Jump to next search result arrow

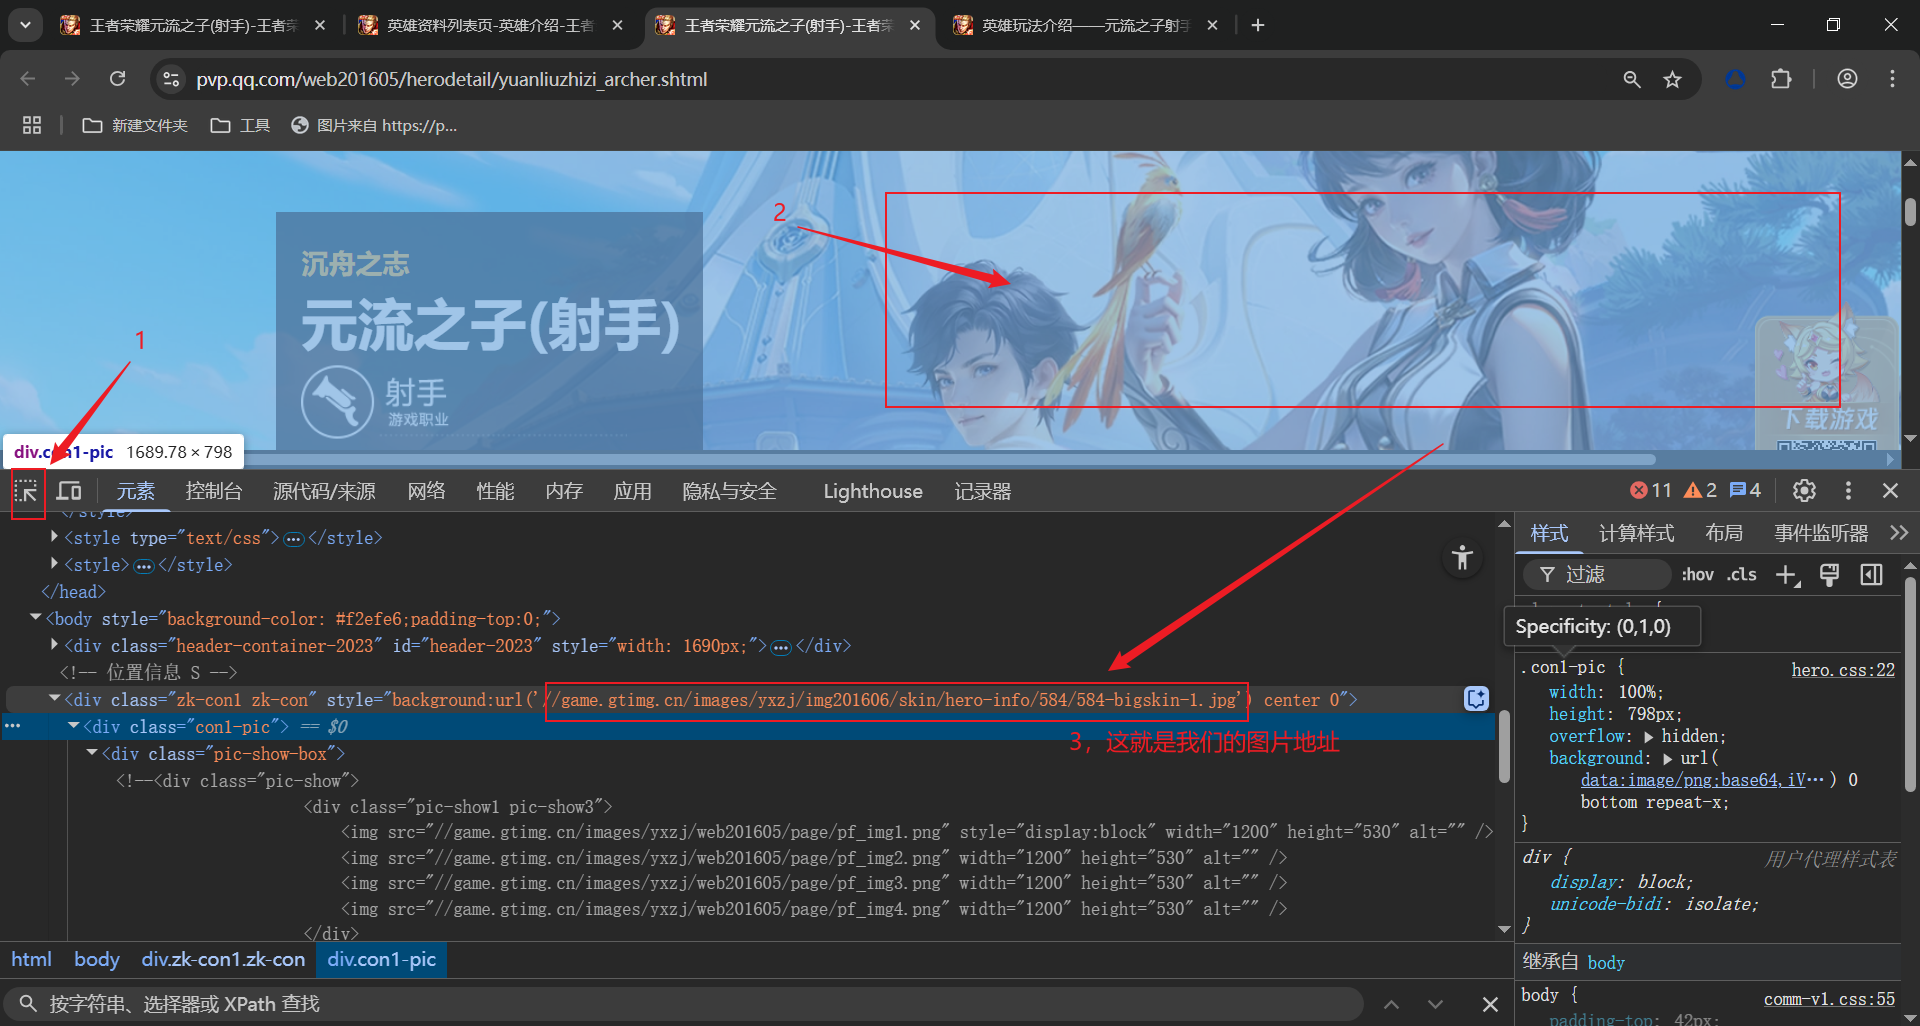click(x=1436, y=1004)
